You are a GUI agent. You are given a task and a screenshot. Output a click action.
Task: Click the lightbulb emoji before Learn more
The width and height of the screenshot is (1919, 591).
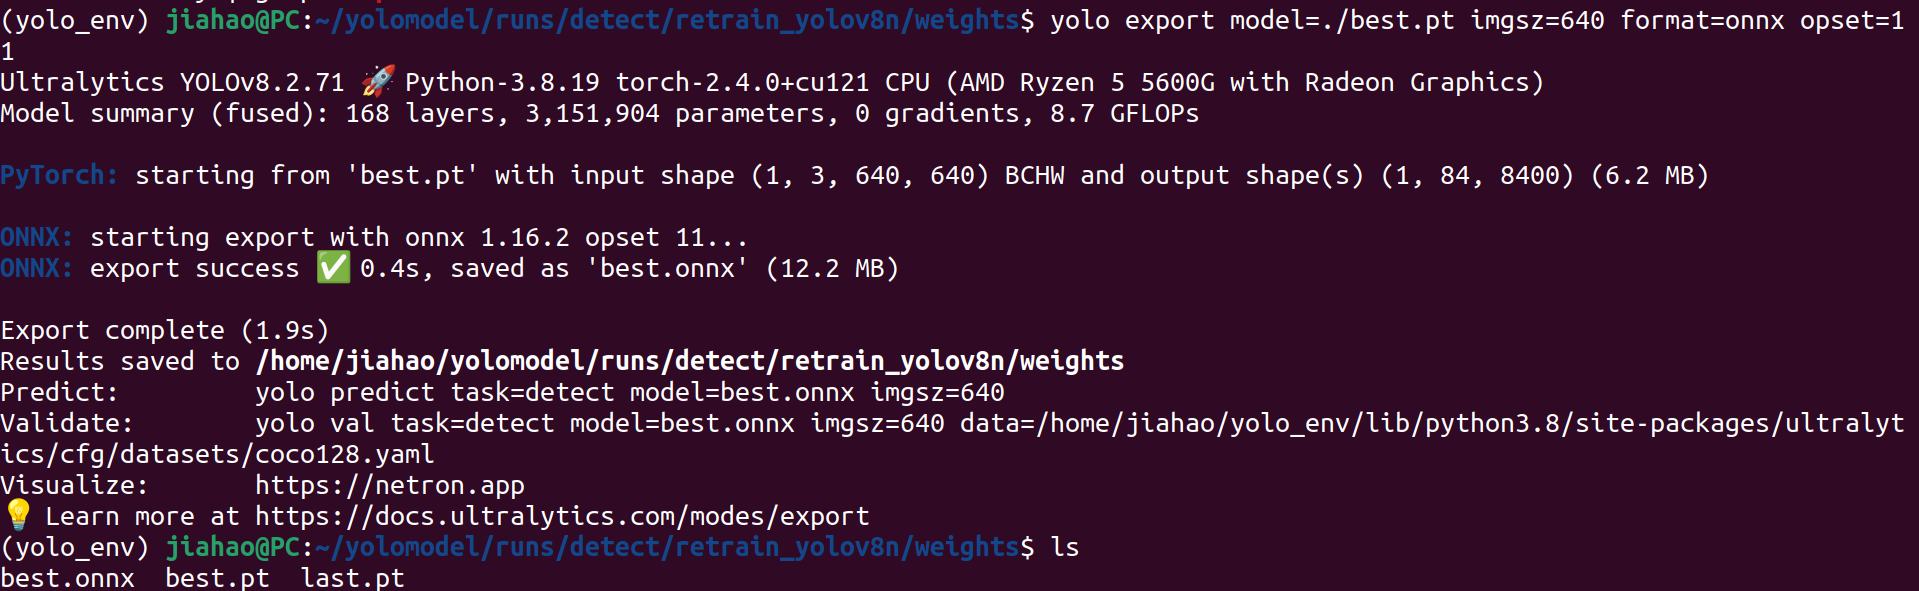[x=18, y=515]
